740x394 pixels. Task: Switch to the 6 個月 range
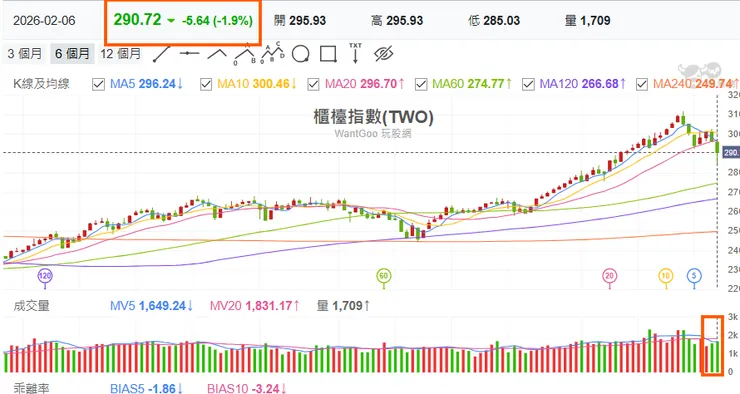[x=72, y=54]
